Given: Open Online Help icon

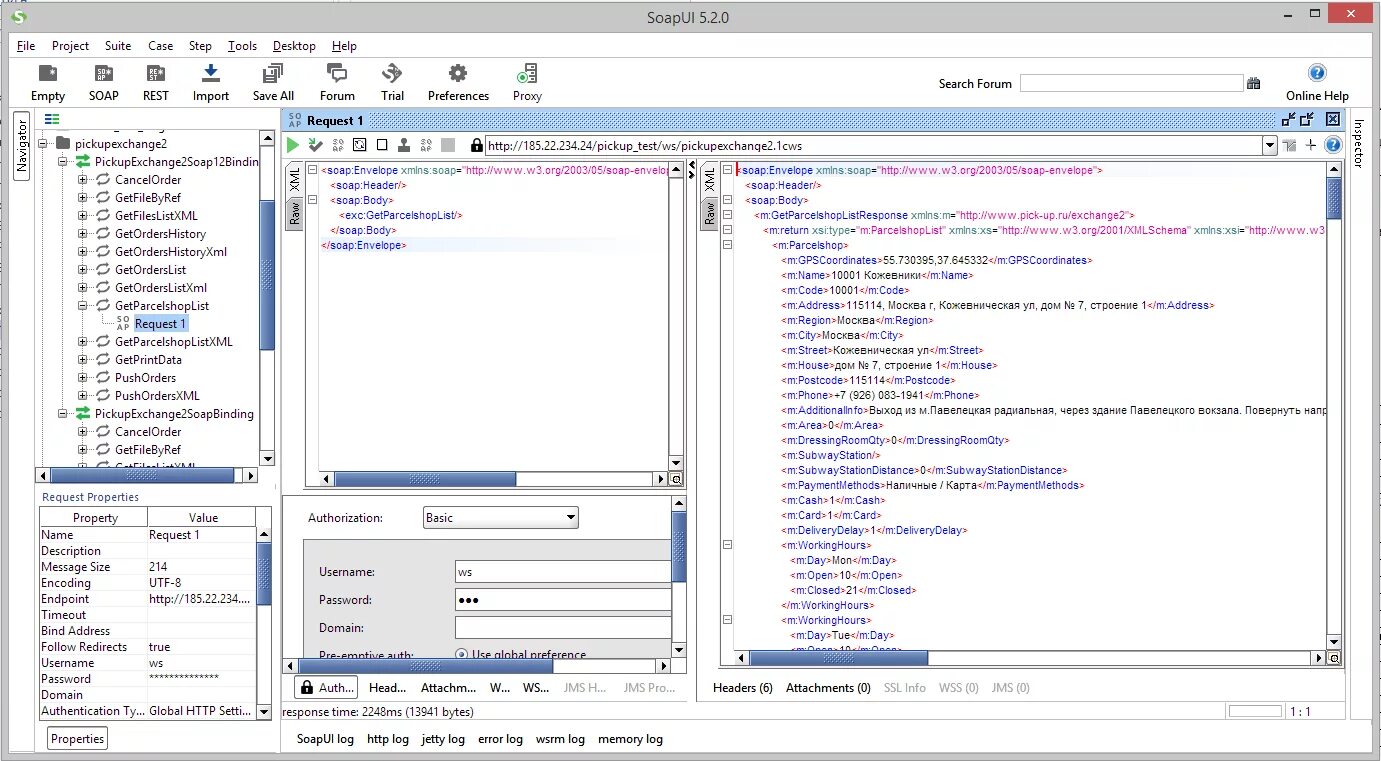Looking at the screenshot, I should tap(1317, 73).
